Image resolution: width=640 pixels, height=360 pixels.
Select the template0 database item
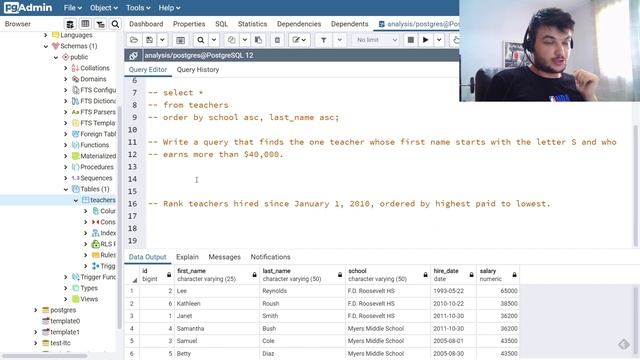(x=65, y=321)
